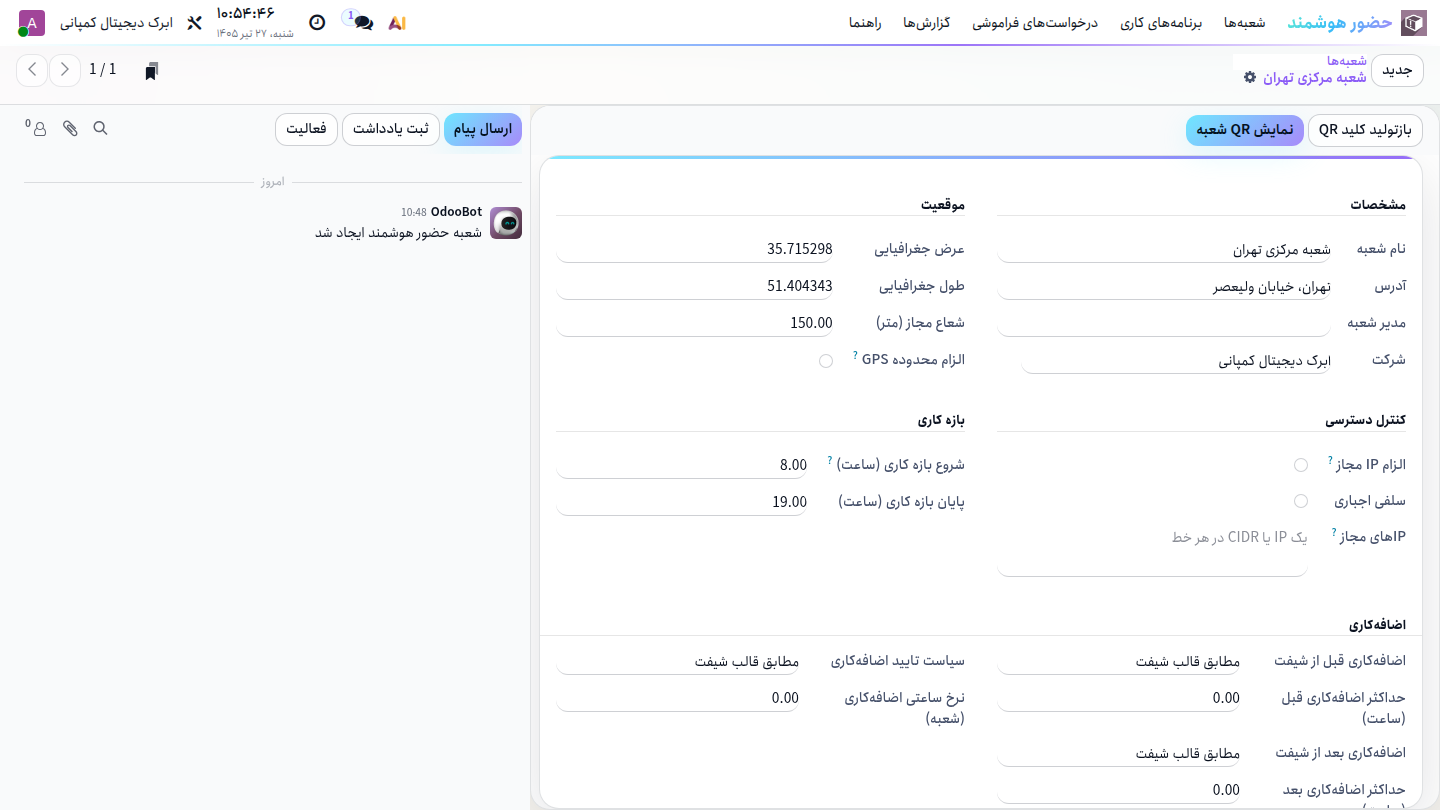Click the پایان بازه کاری input field
1440x810 pixels.
(682, 502)
